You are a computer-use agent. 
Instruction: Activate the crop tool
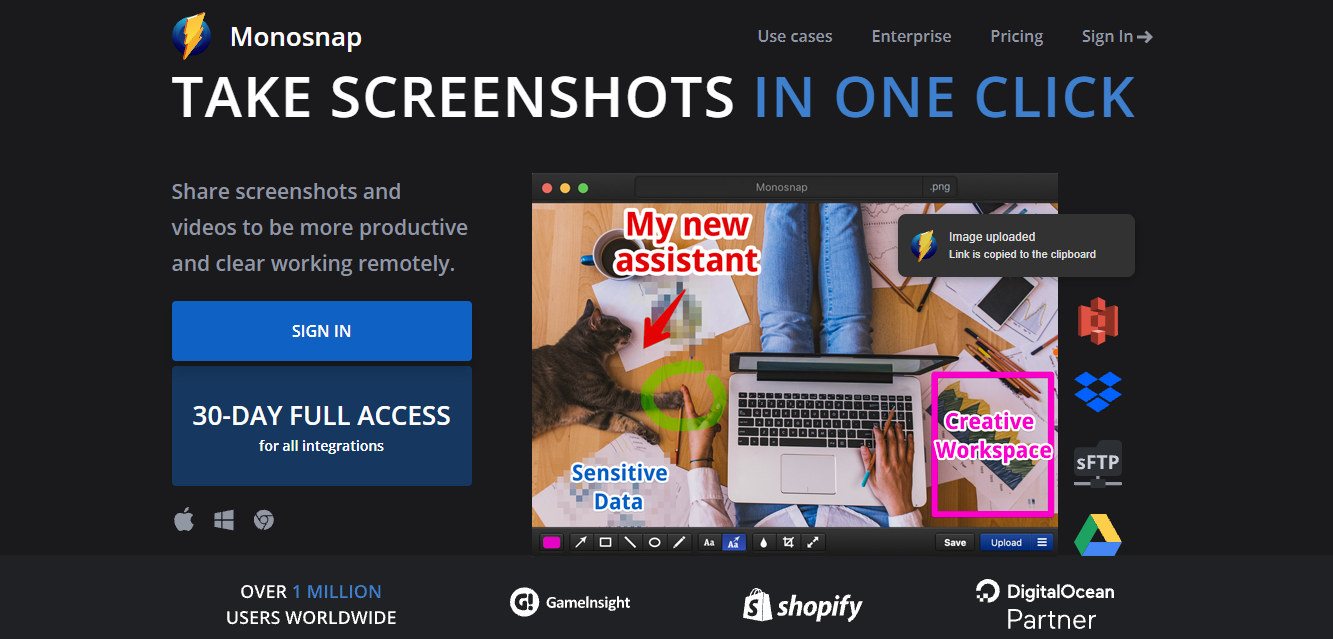(x=789, y=542)
